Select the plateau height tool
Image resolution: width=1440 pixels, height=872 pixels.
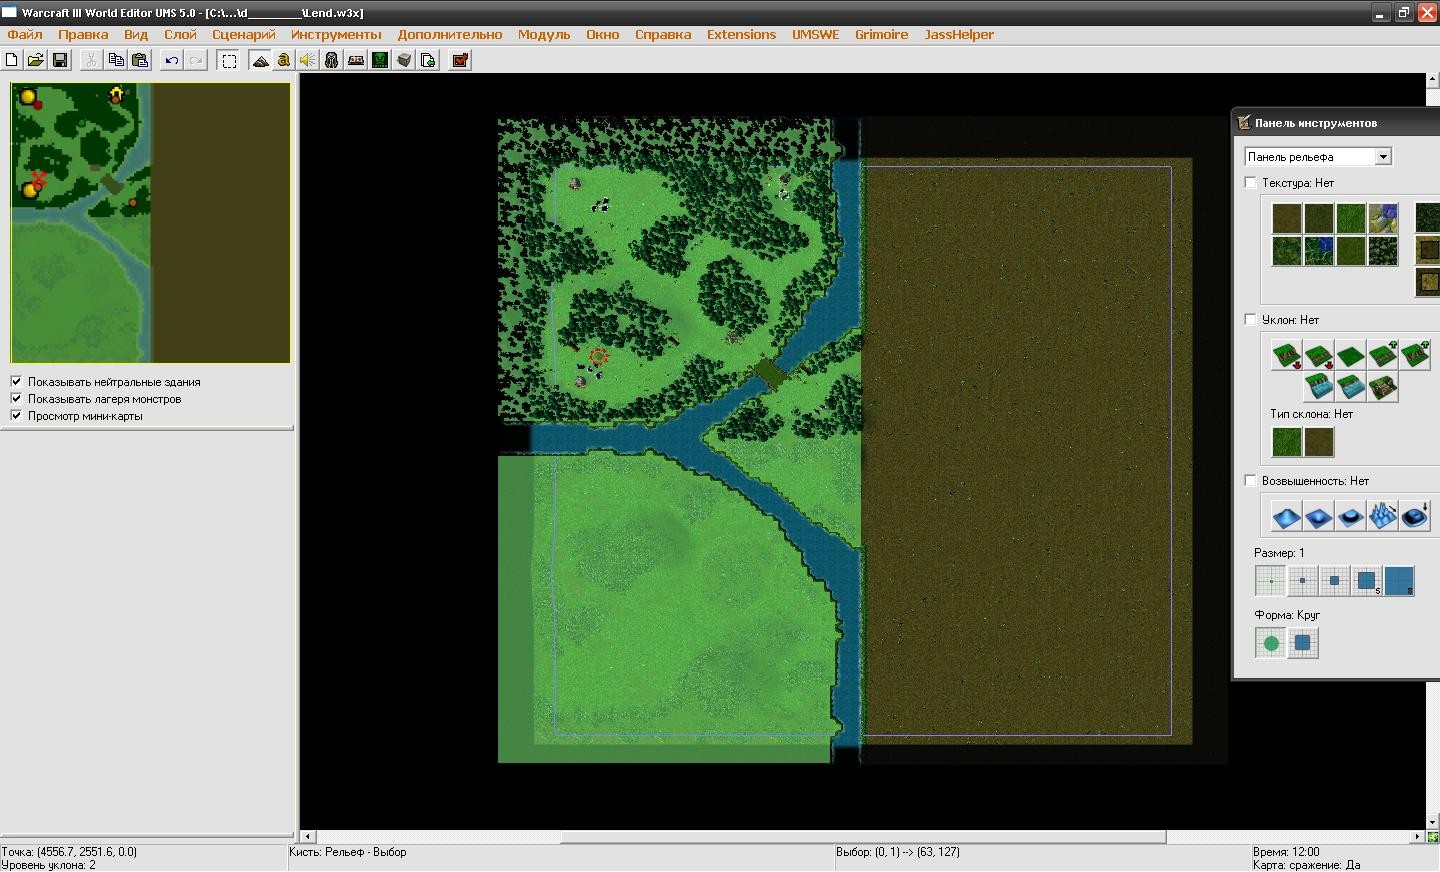pyautogui.click(x=1351, y=516)
